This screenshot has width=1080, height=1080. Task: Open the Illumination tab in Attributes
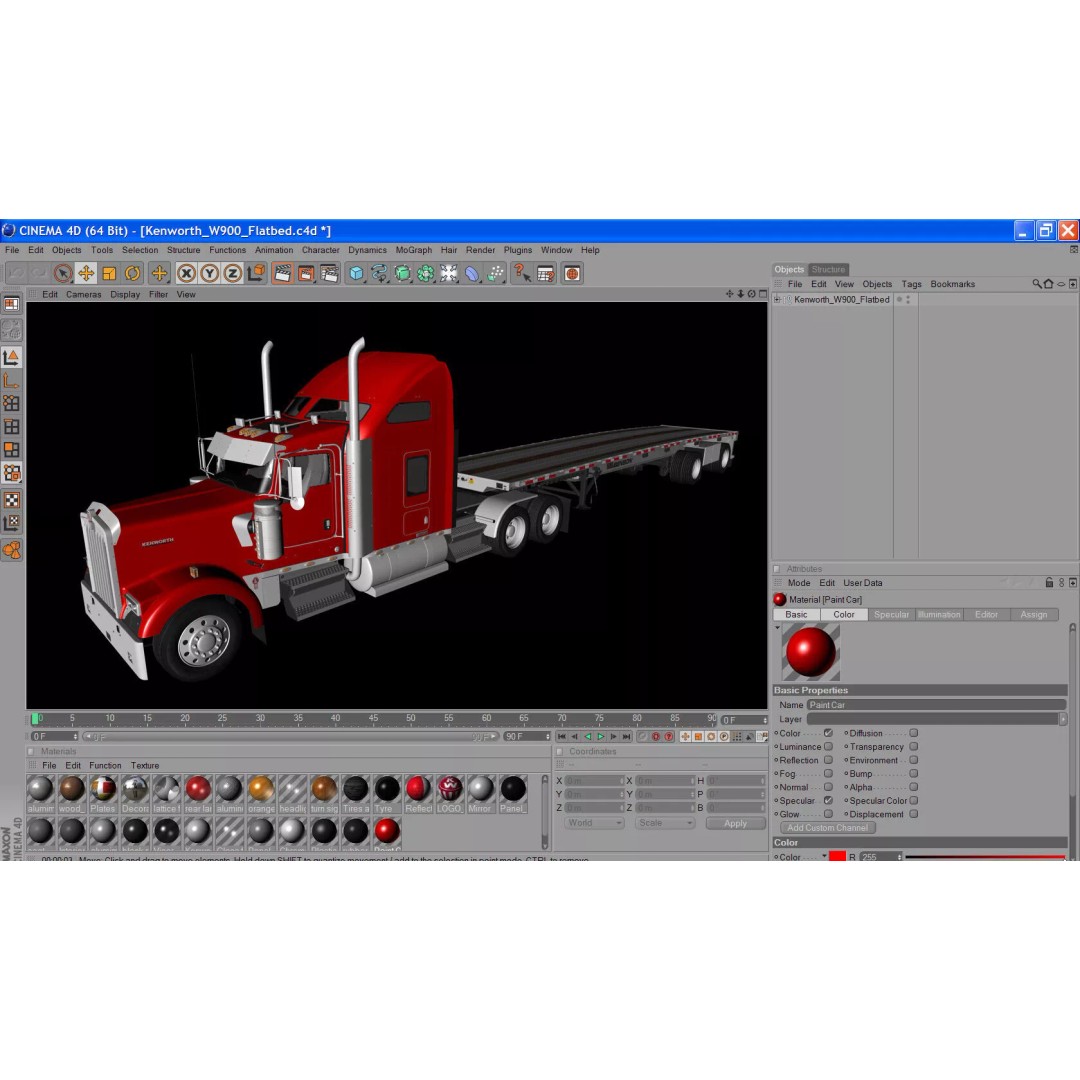click(939, 614)
